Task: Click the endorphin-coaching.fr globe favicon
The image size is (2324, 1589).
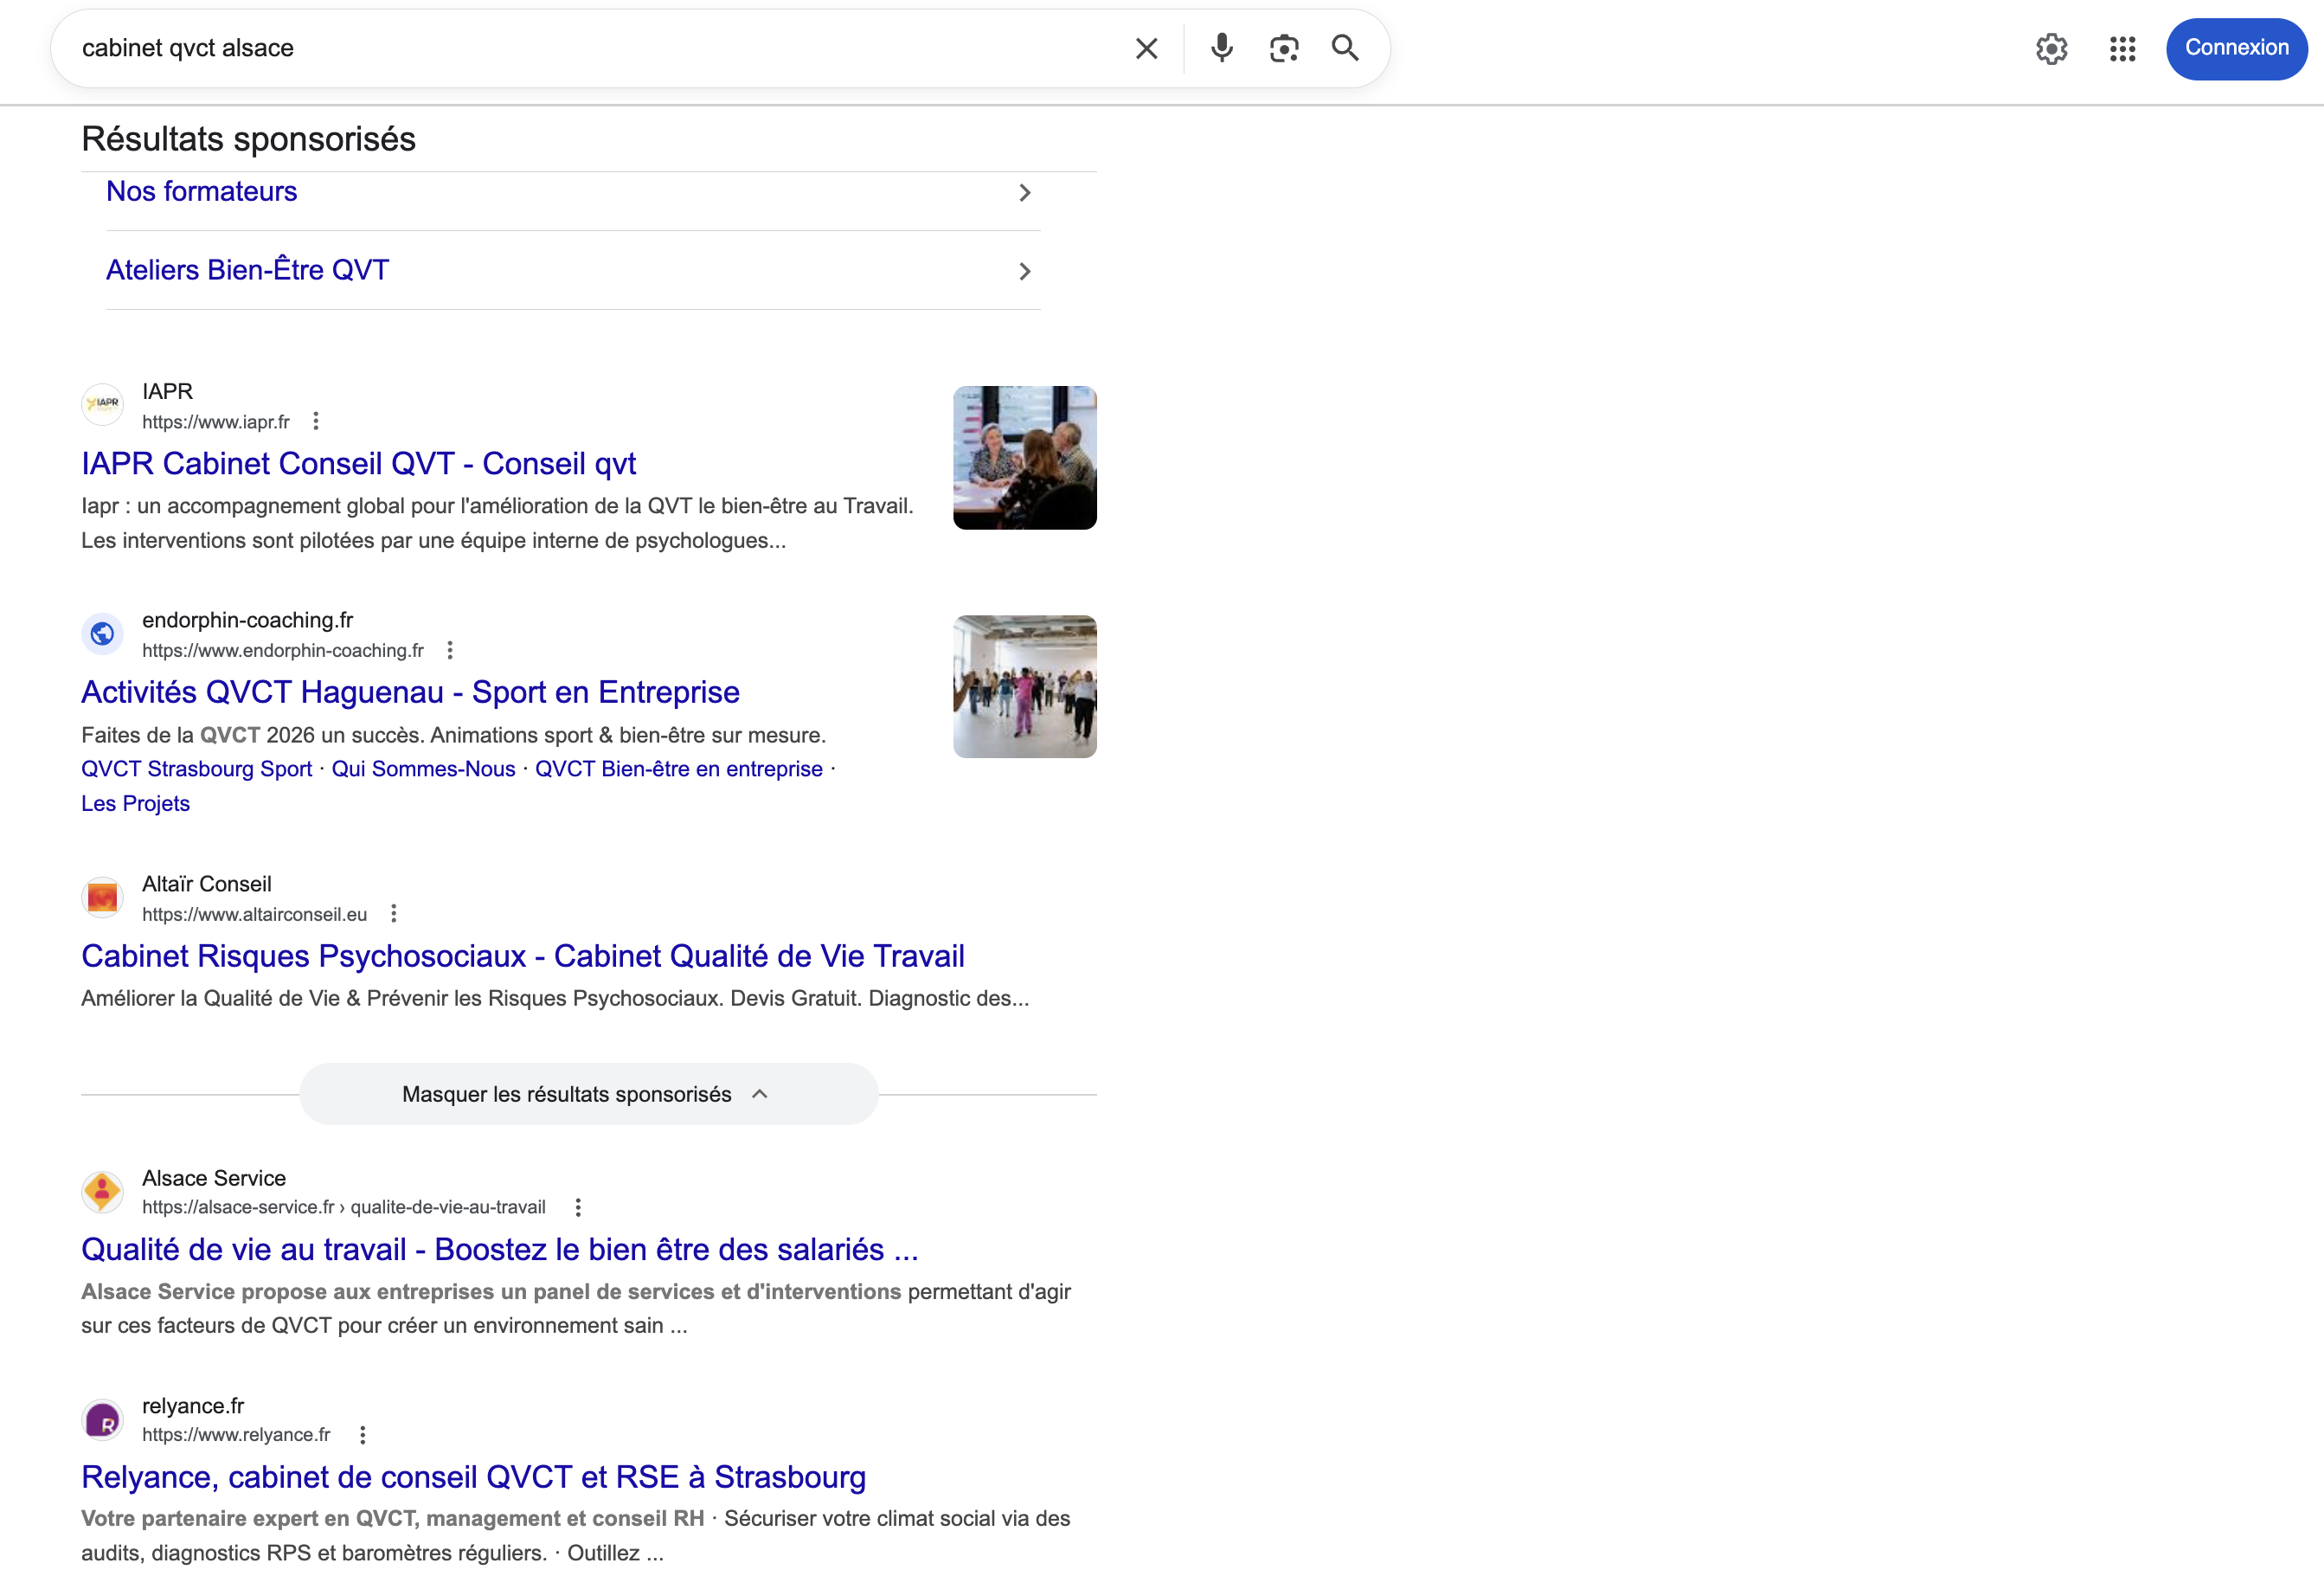Action: click(x=102, y=633)
